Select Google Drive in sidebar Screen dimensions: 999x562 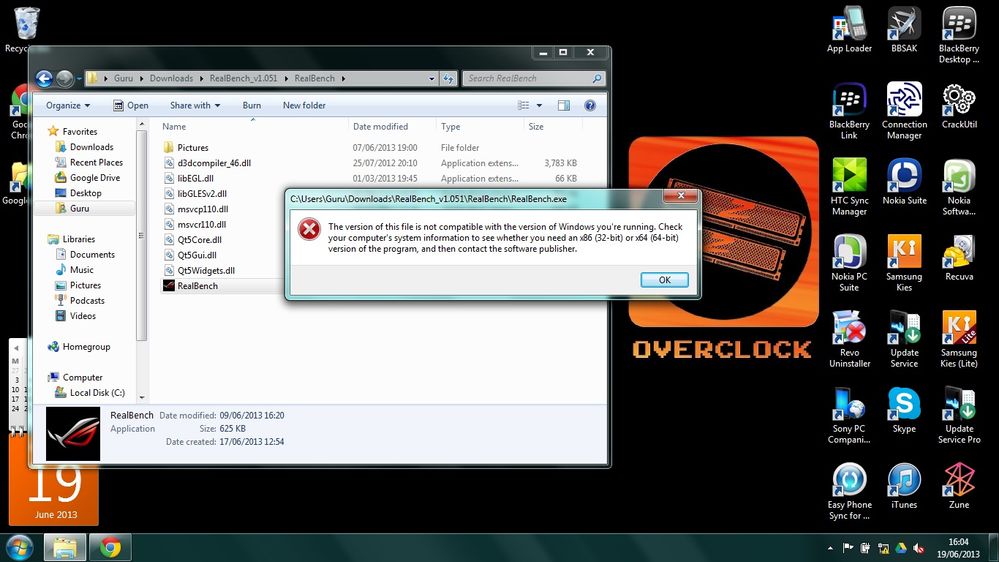pos(94,177)
